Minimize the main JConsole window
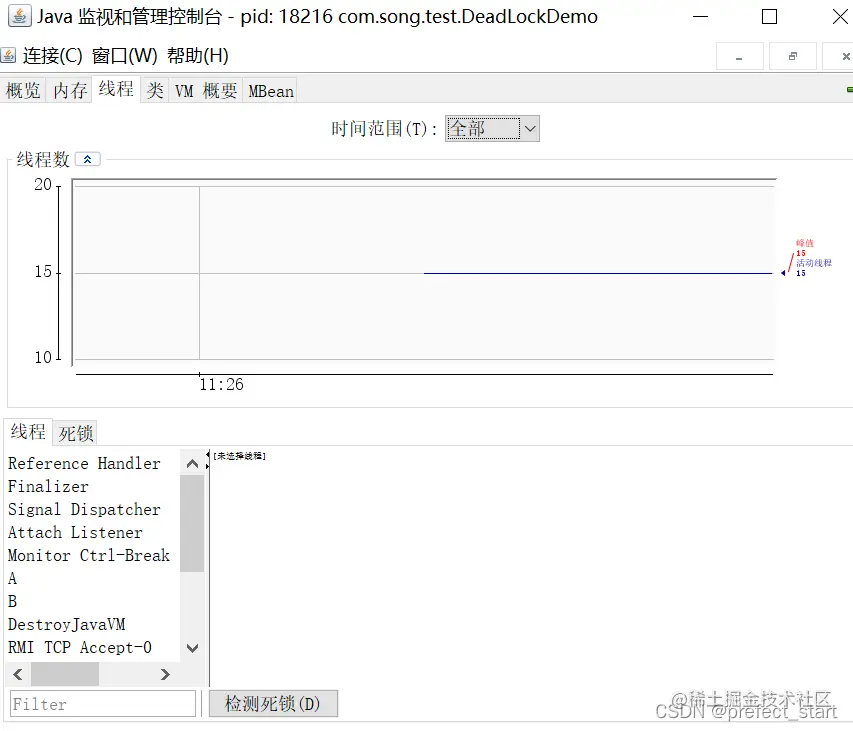853x731 pixels. click(x=700, y=16)
